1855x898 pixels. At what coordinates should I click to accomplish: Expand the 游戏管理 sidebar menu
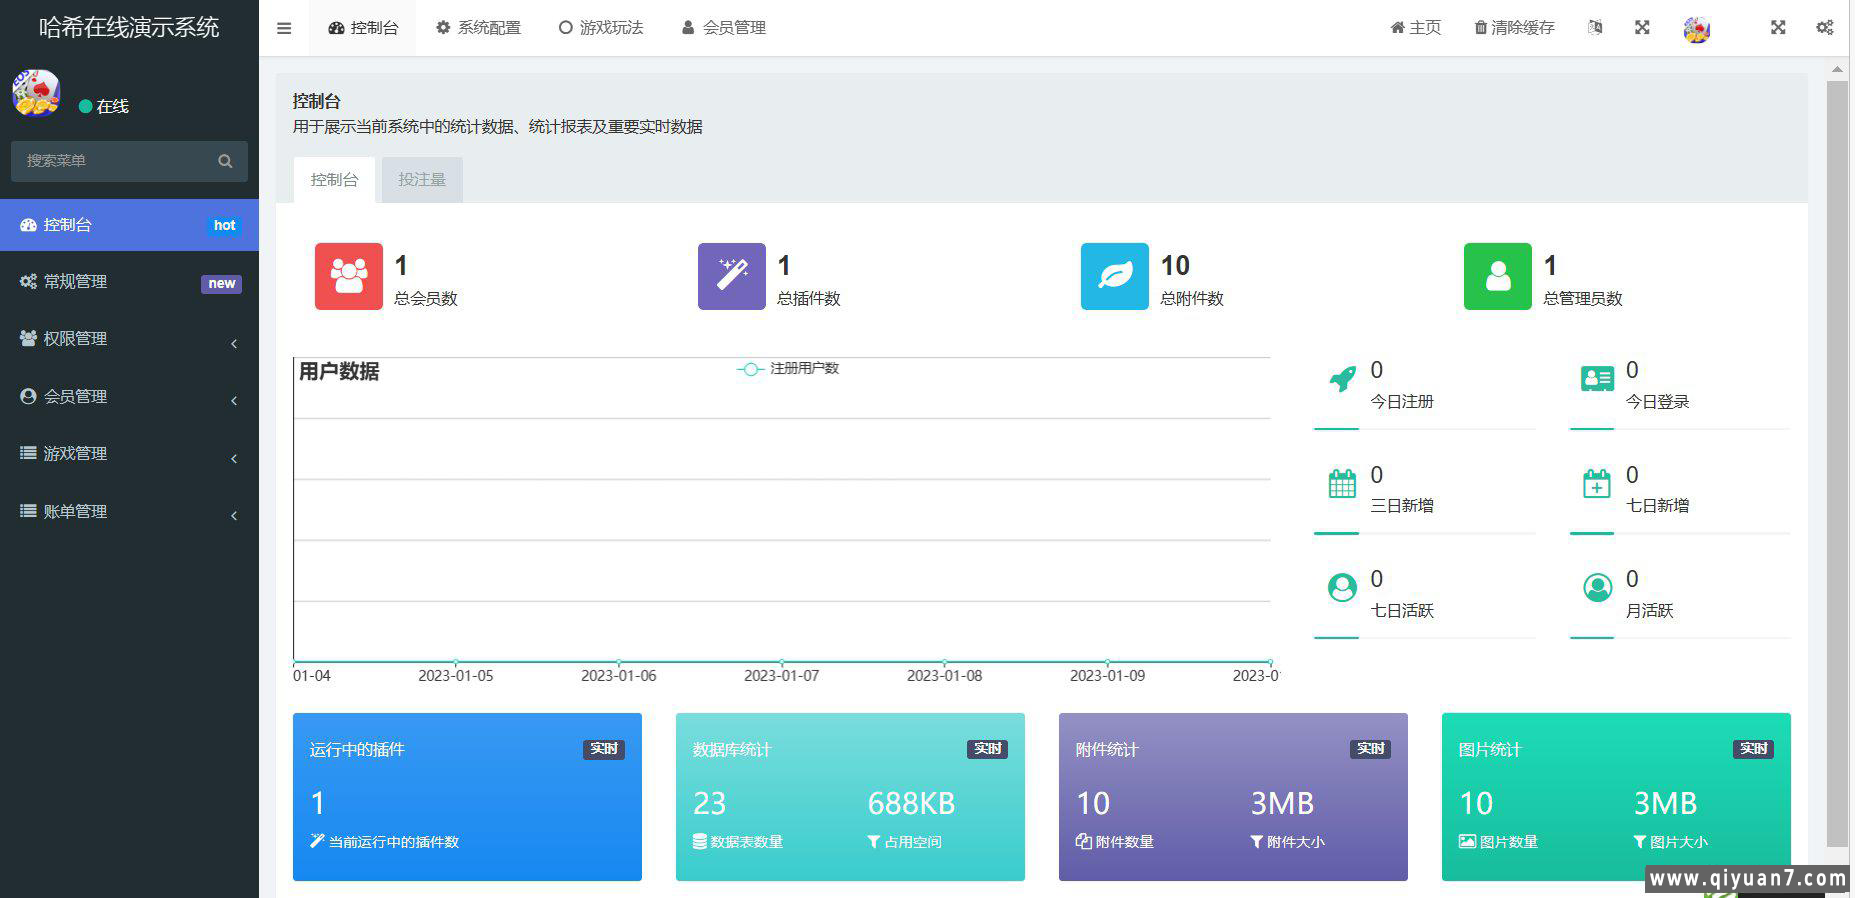[129, 454]
